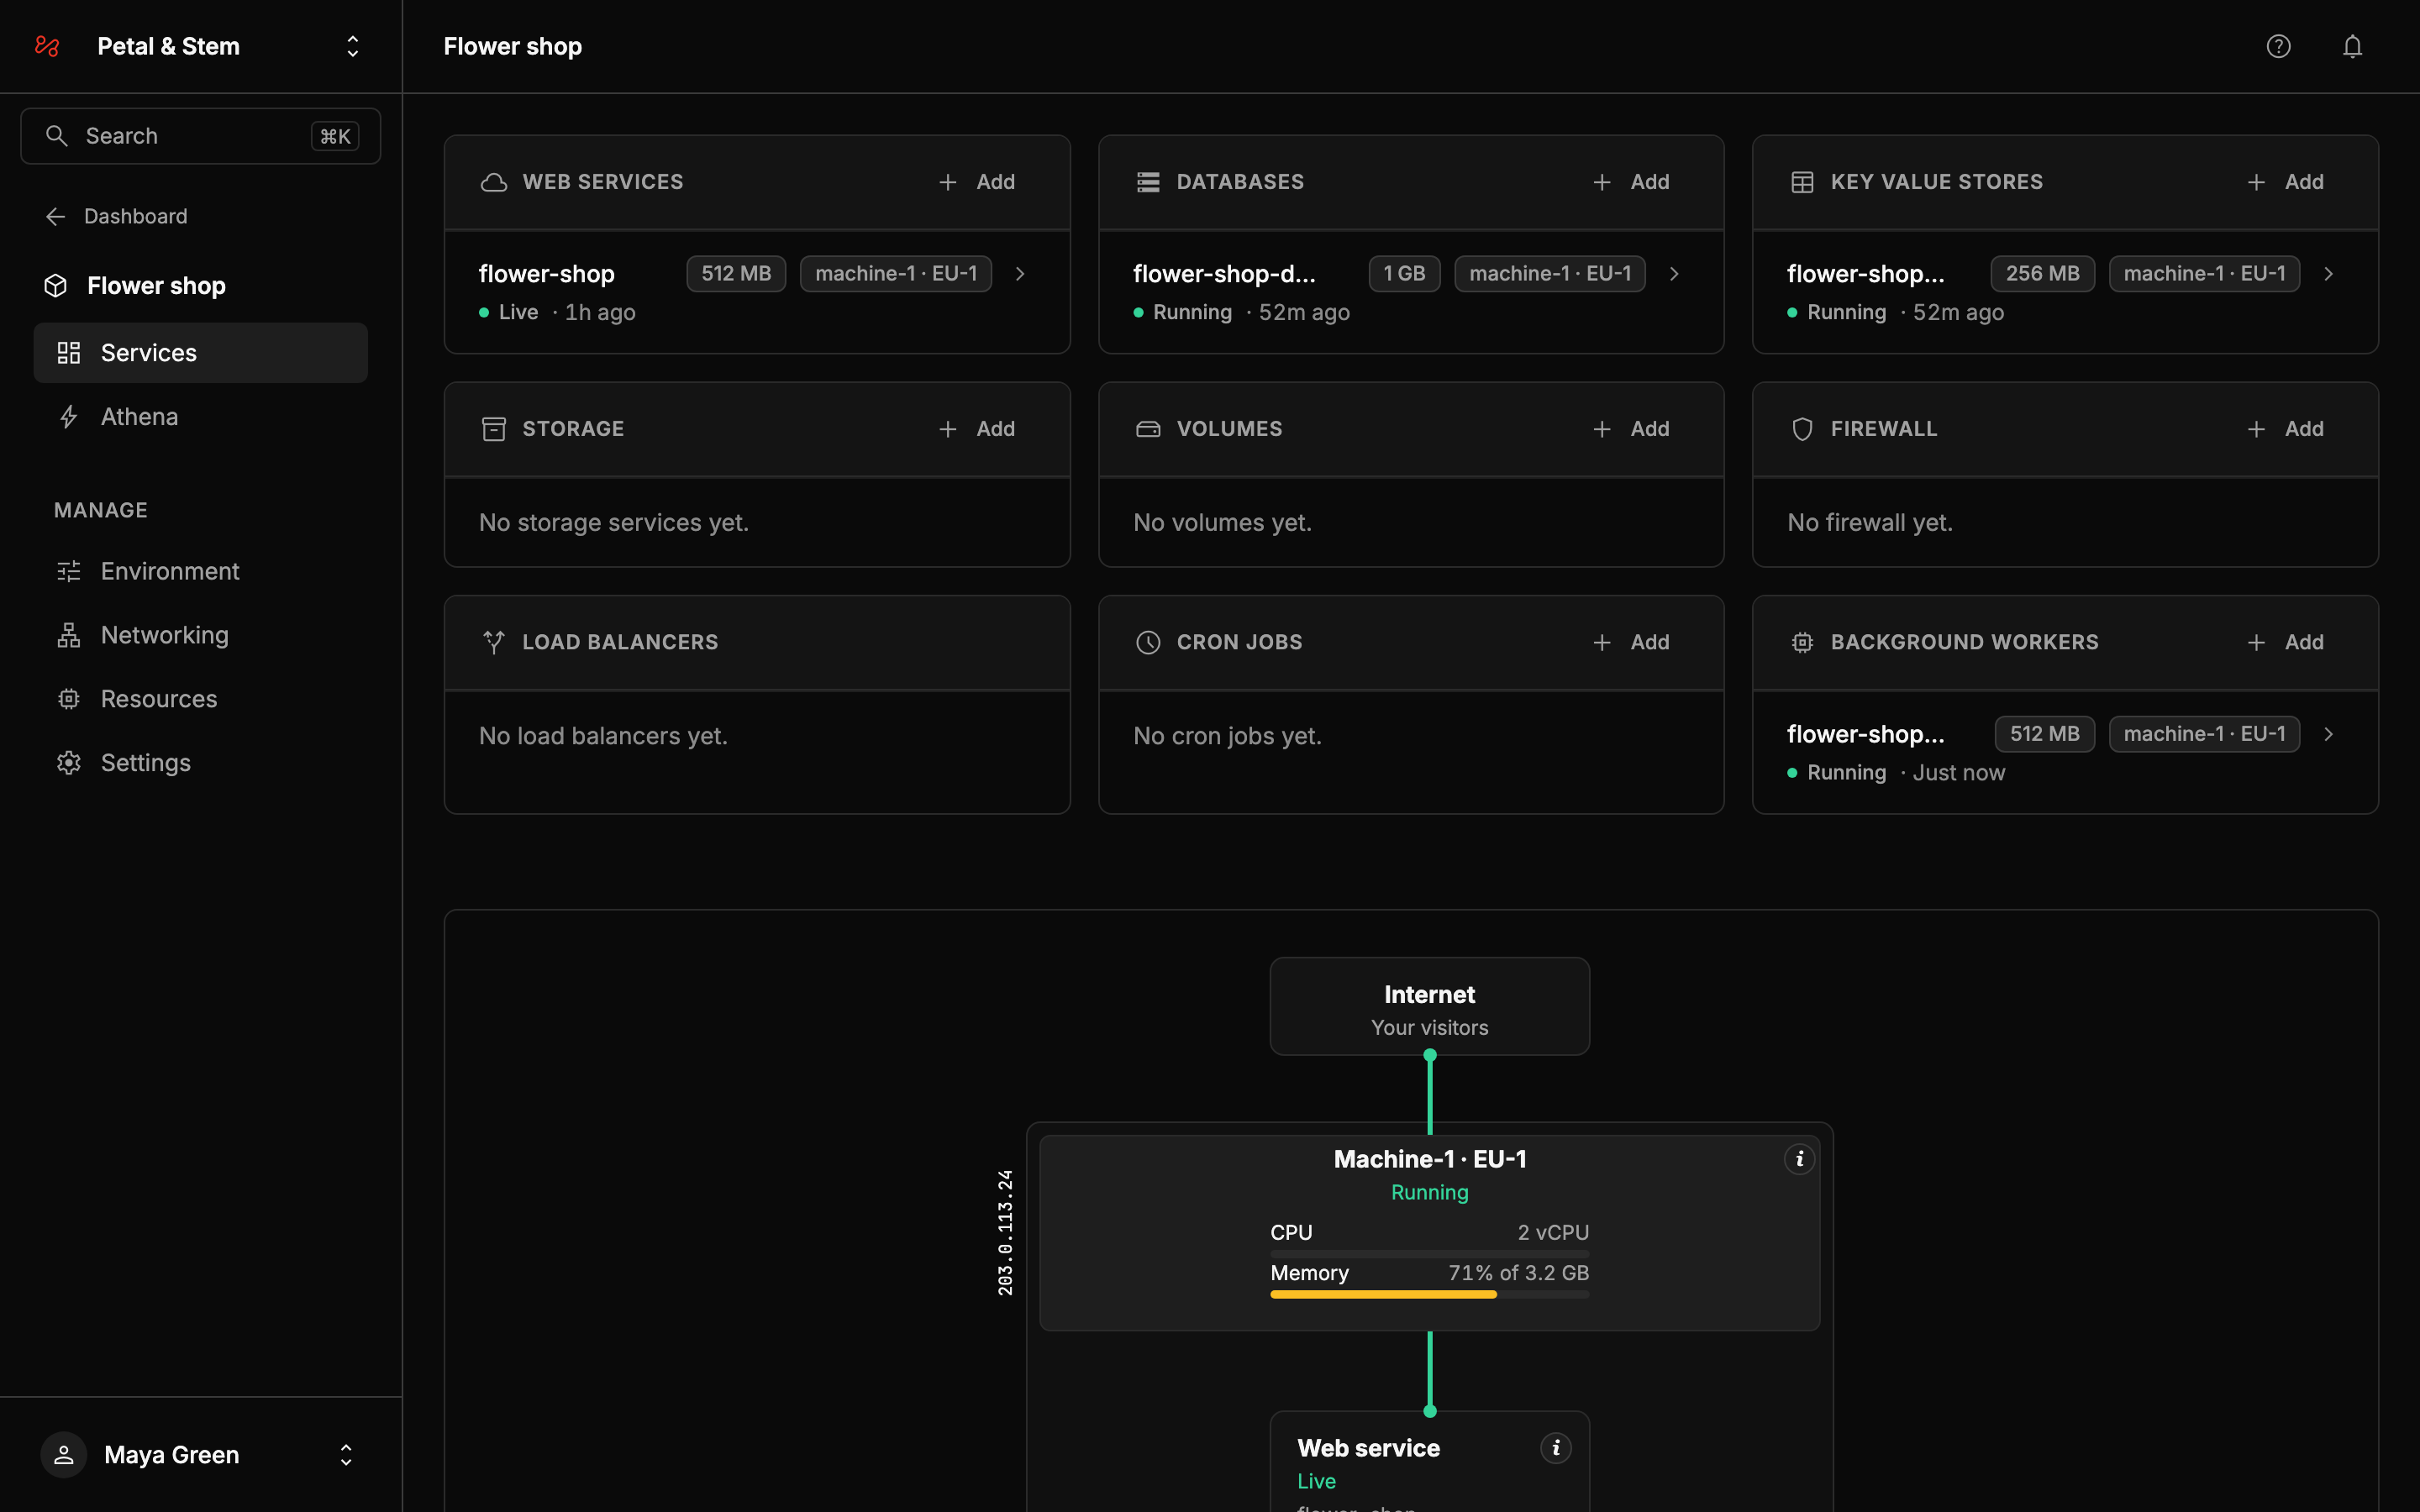Click Maya Green's avatar icon
Viewport: 2420px width, 1512px height.
pos(64,1454)
